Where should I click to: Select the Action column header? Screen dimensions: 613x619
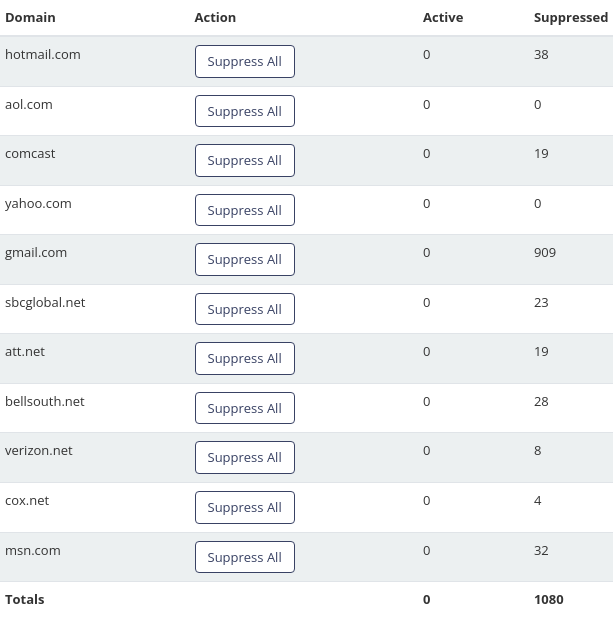coord(215,17)
